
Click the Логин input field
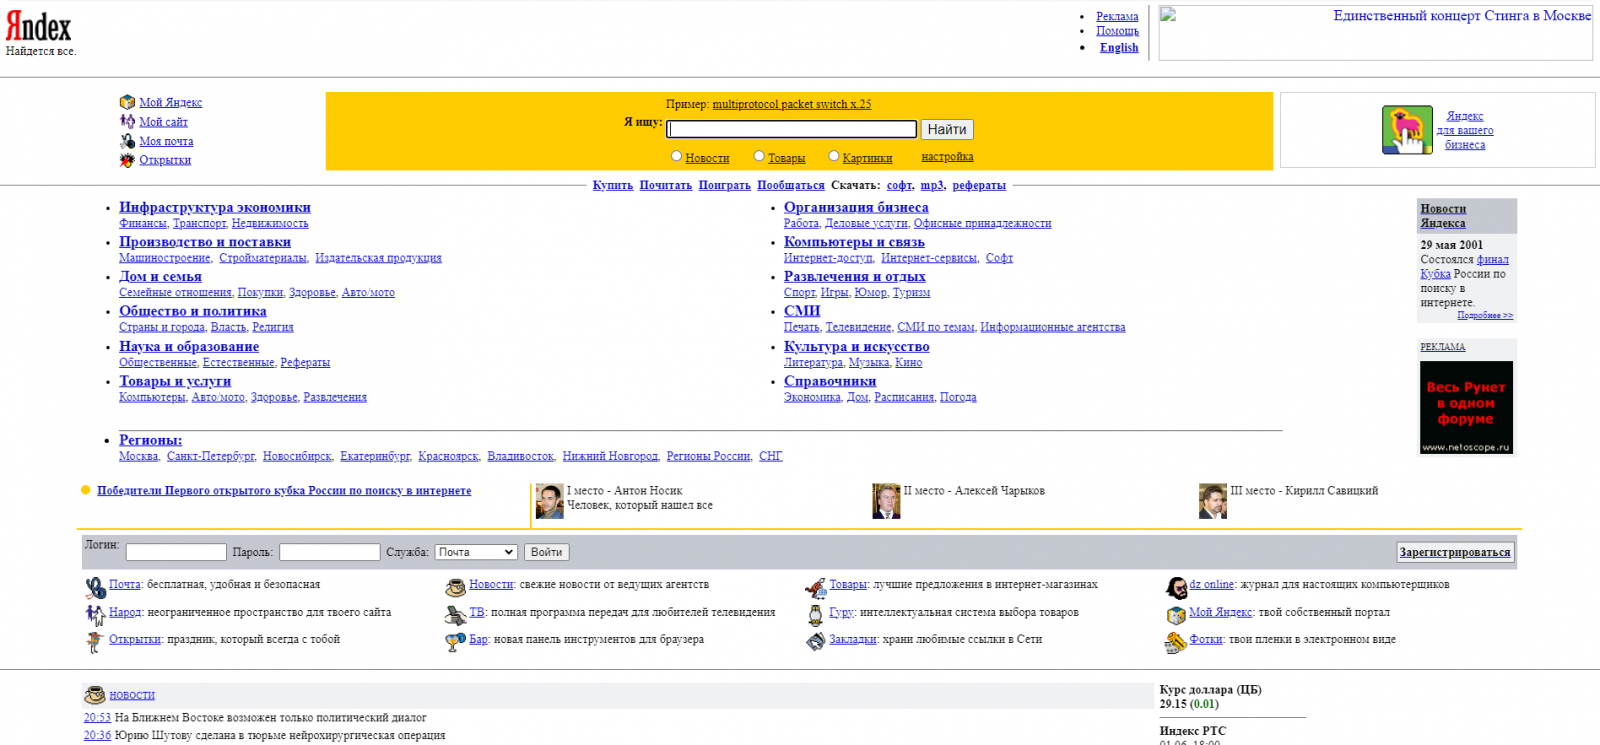(176, 552)
